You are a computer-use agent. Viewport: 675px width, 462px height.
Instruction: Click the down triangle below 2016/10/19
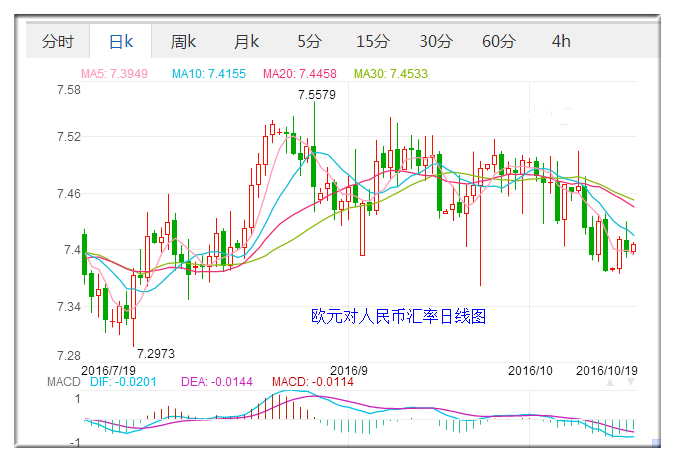630,382
